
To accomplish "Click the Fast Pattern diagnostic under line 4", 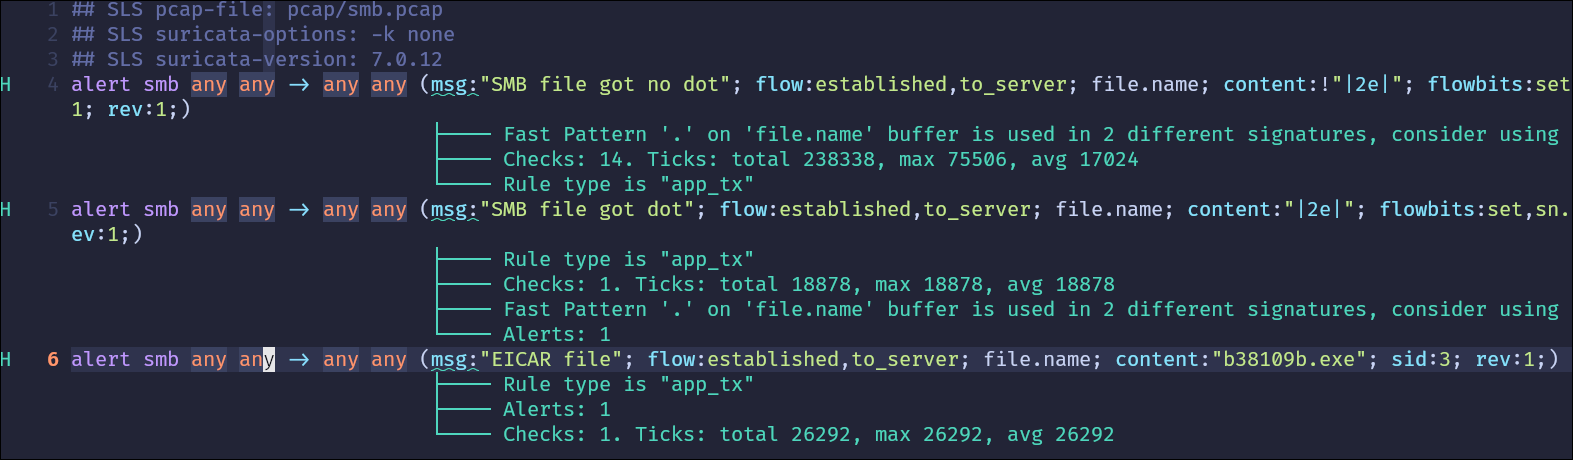I will tap(1030, 135).
